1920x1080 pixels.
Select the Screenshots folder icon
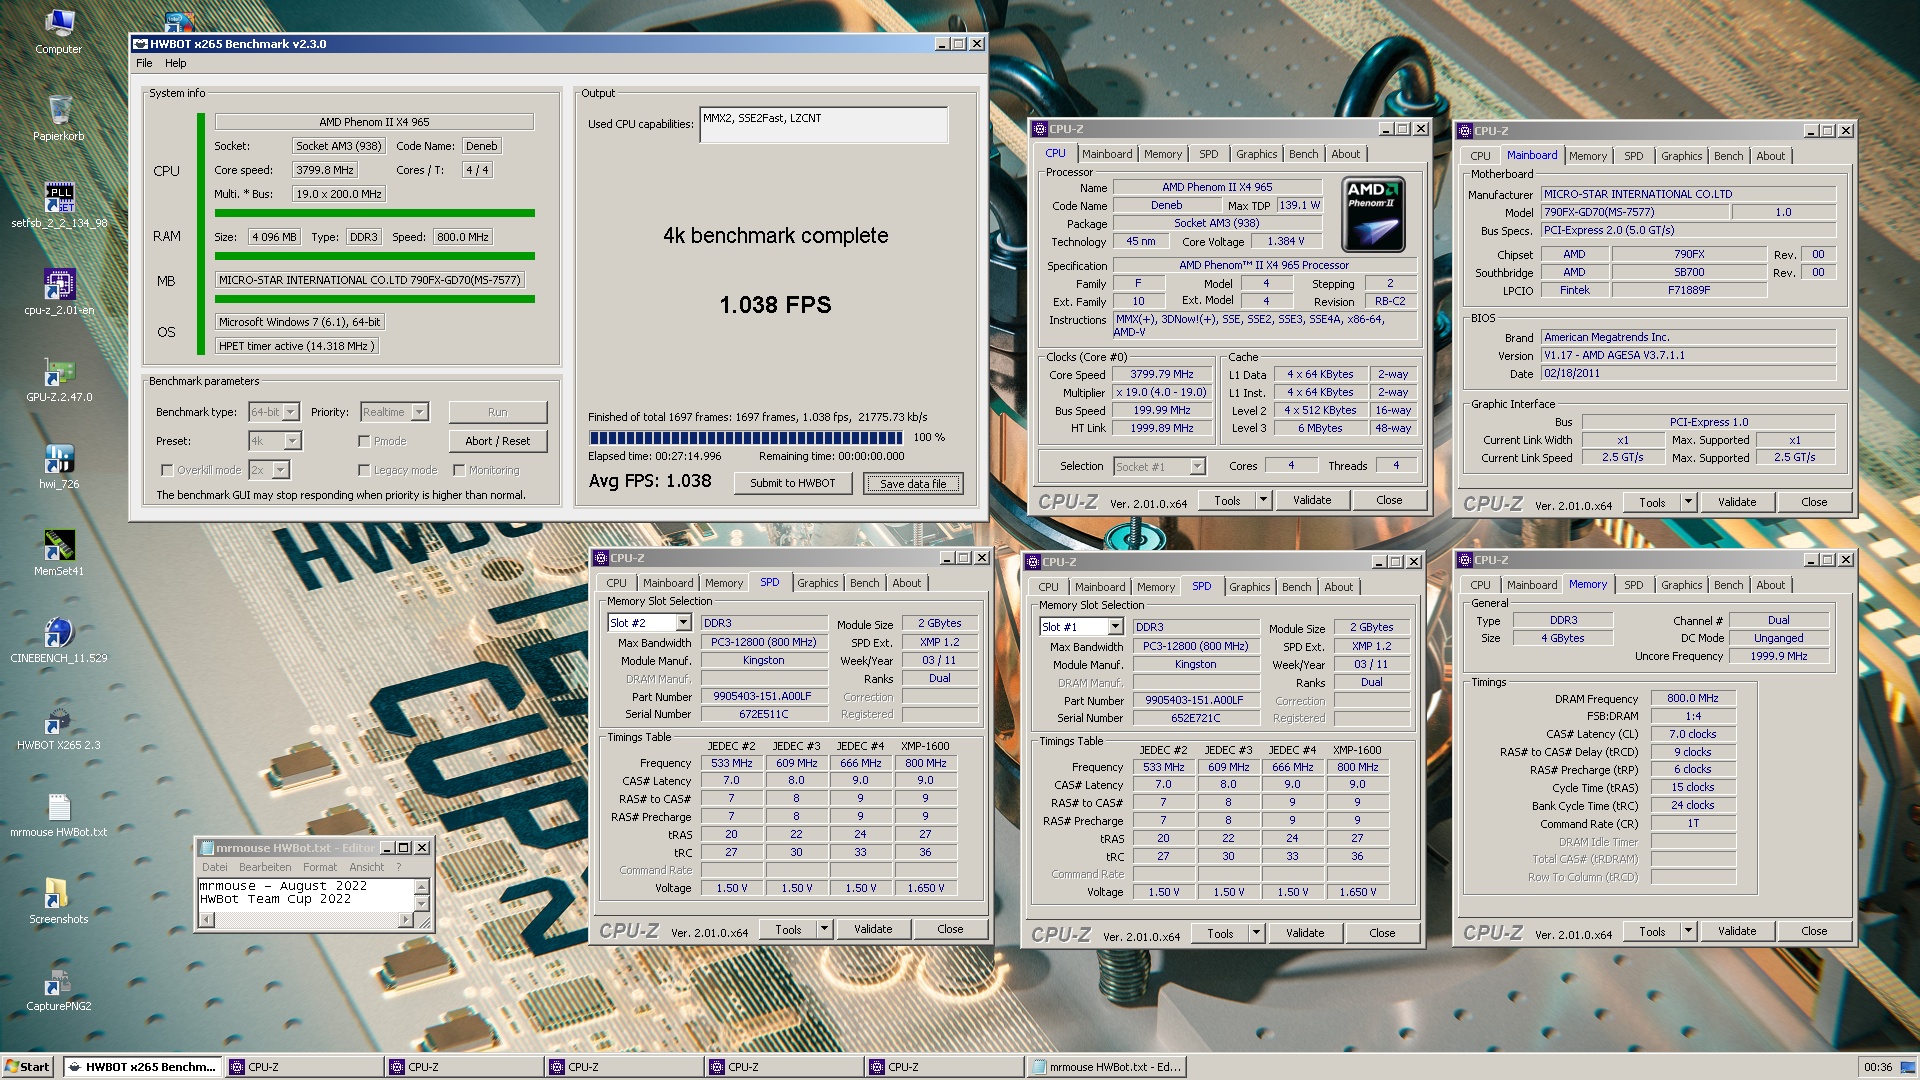coord(58,900)
